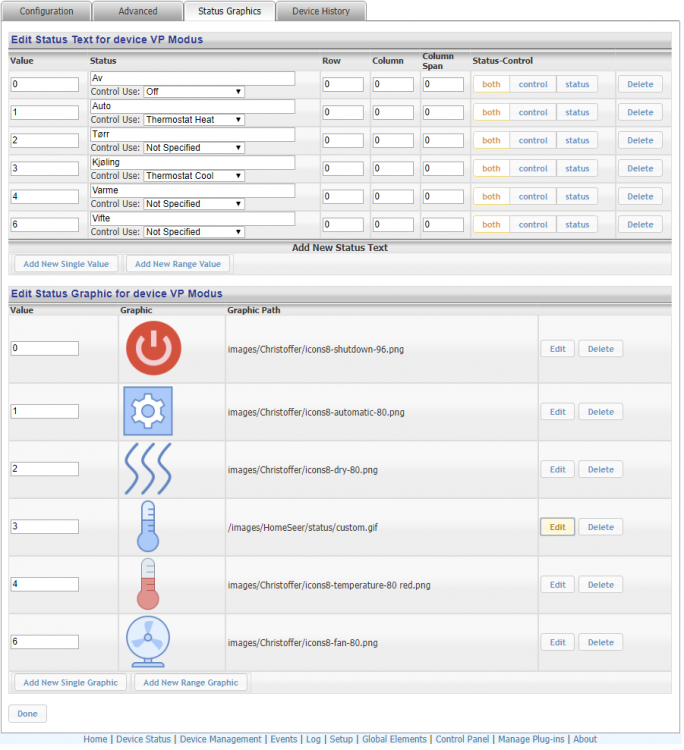The width and height of the screenshot is (684, 750).
Task: Edit the custom.gif graphic entry
Action: pos(557,527)
